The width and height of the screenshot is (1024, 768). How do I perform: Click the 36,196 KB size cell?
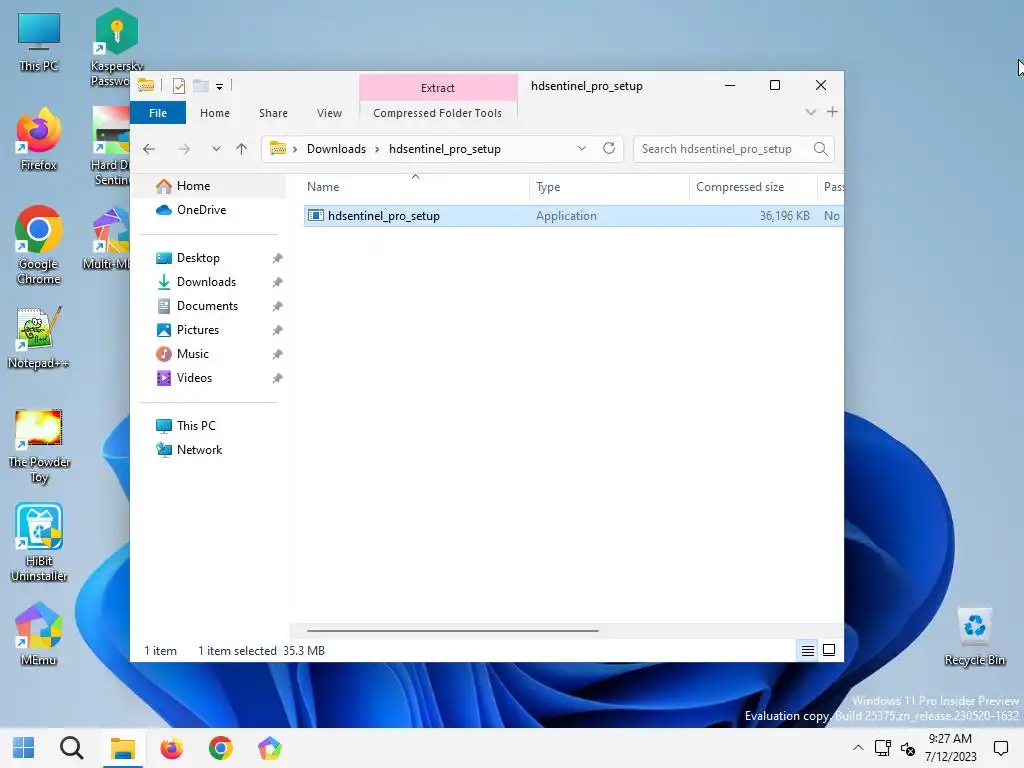point(784,216)
